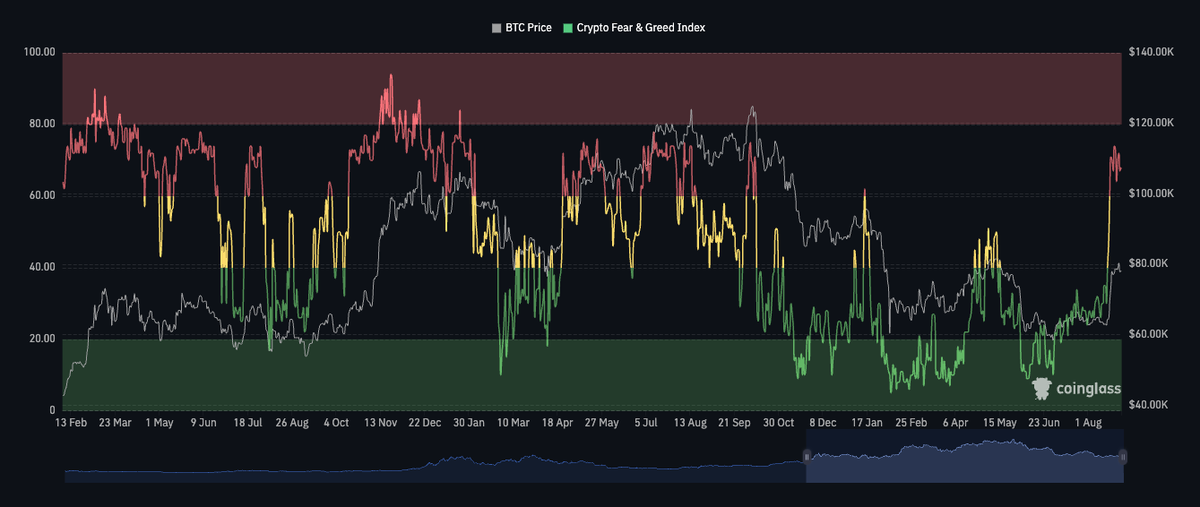Click the gray BTC Price legend swatch

pyautogui.click(x=497, y=28)
